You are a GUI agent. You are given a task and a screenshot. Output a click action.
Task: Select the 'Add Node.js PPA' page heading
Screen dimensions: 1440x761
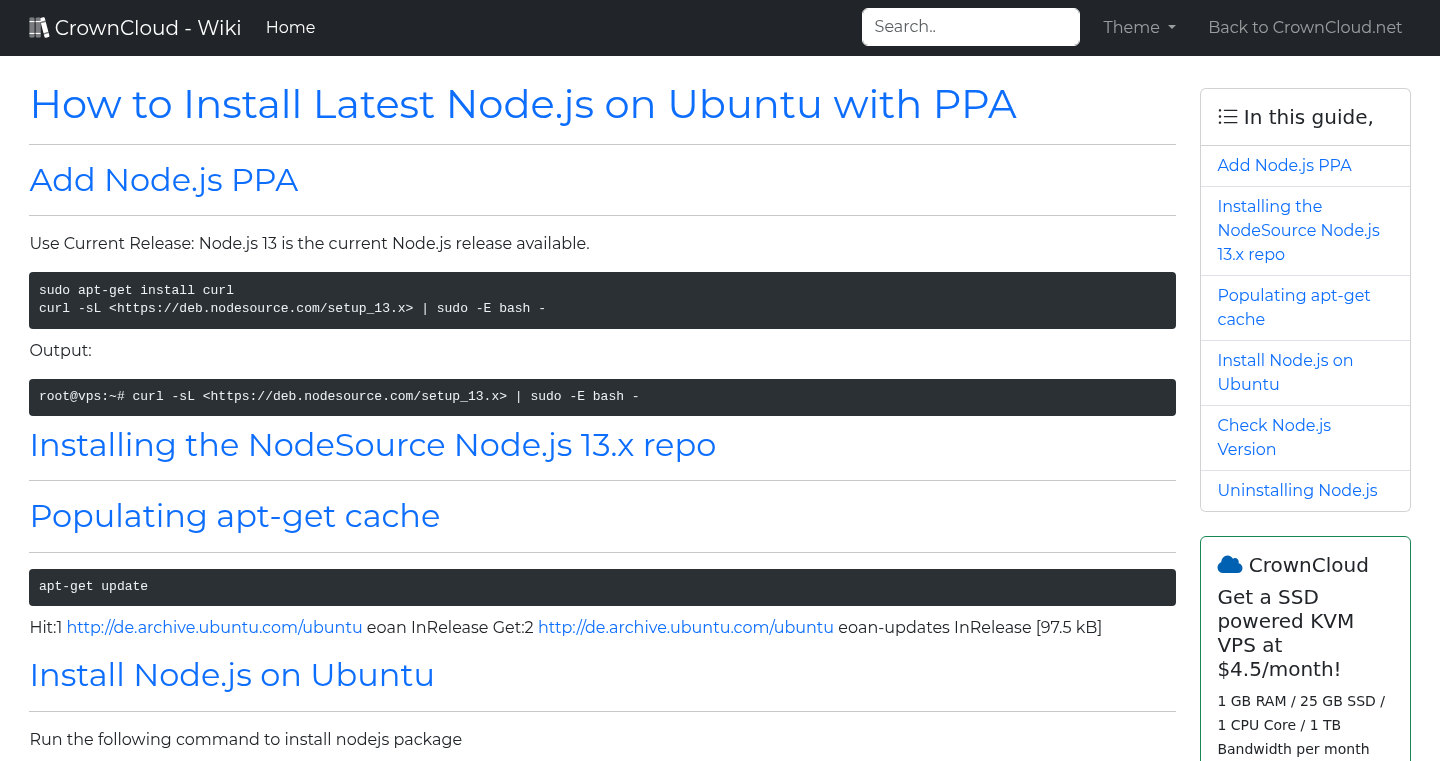[x=163, y=180]
